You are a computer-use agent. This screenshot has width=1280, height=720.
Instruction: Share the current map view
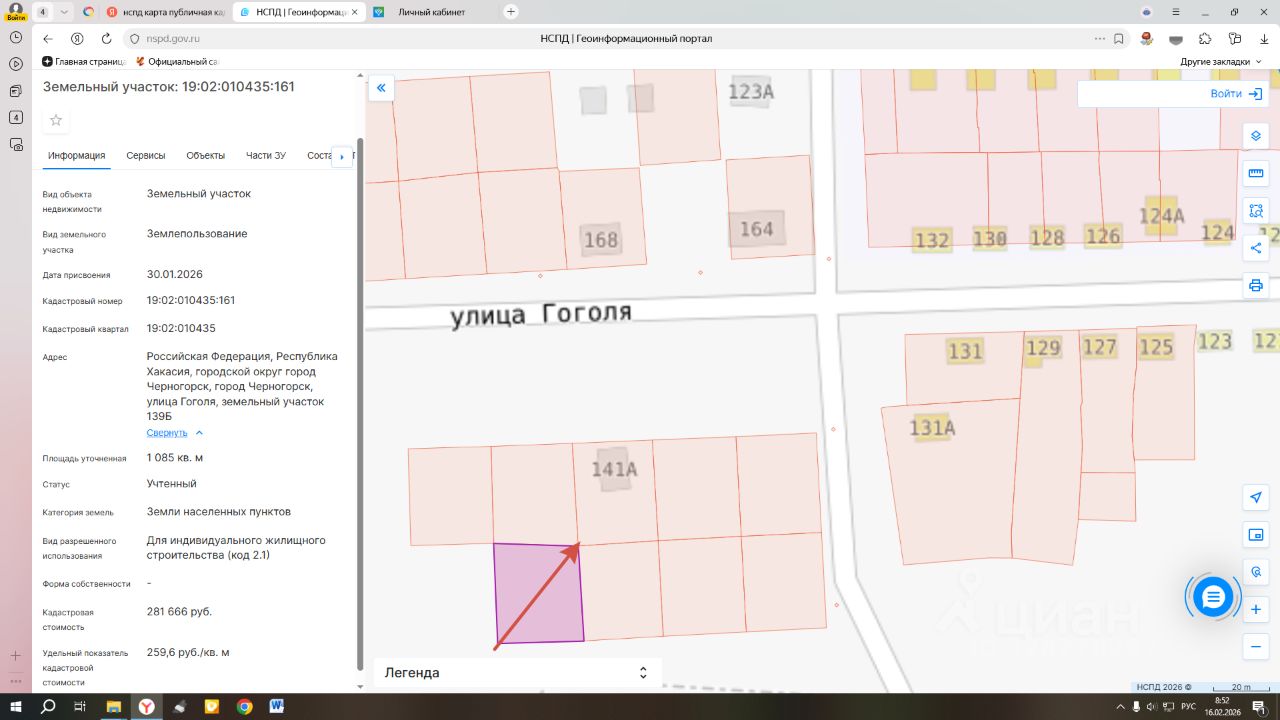(x=1256, y=247)
